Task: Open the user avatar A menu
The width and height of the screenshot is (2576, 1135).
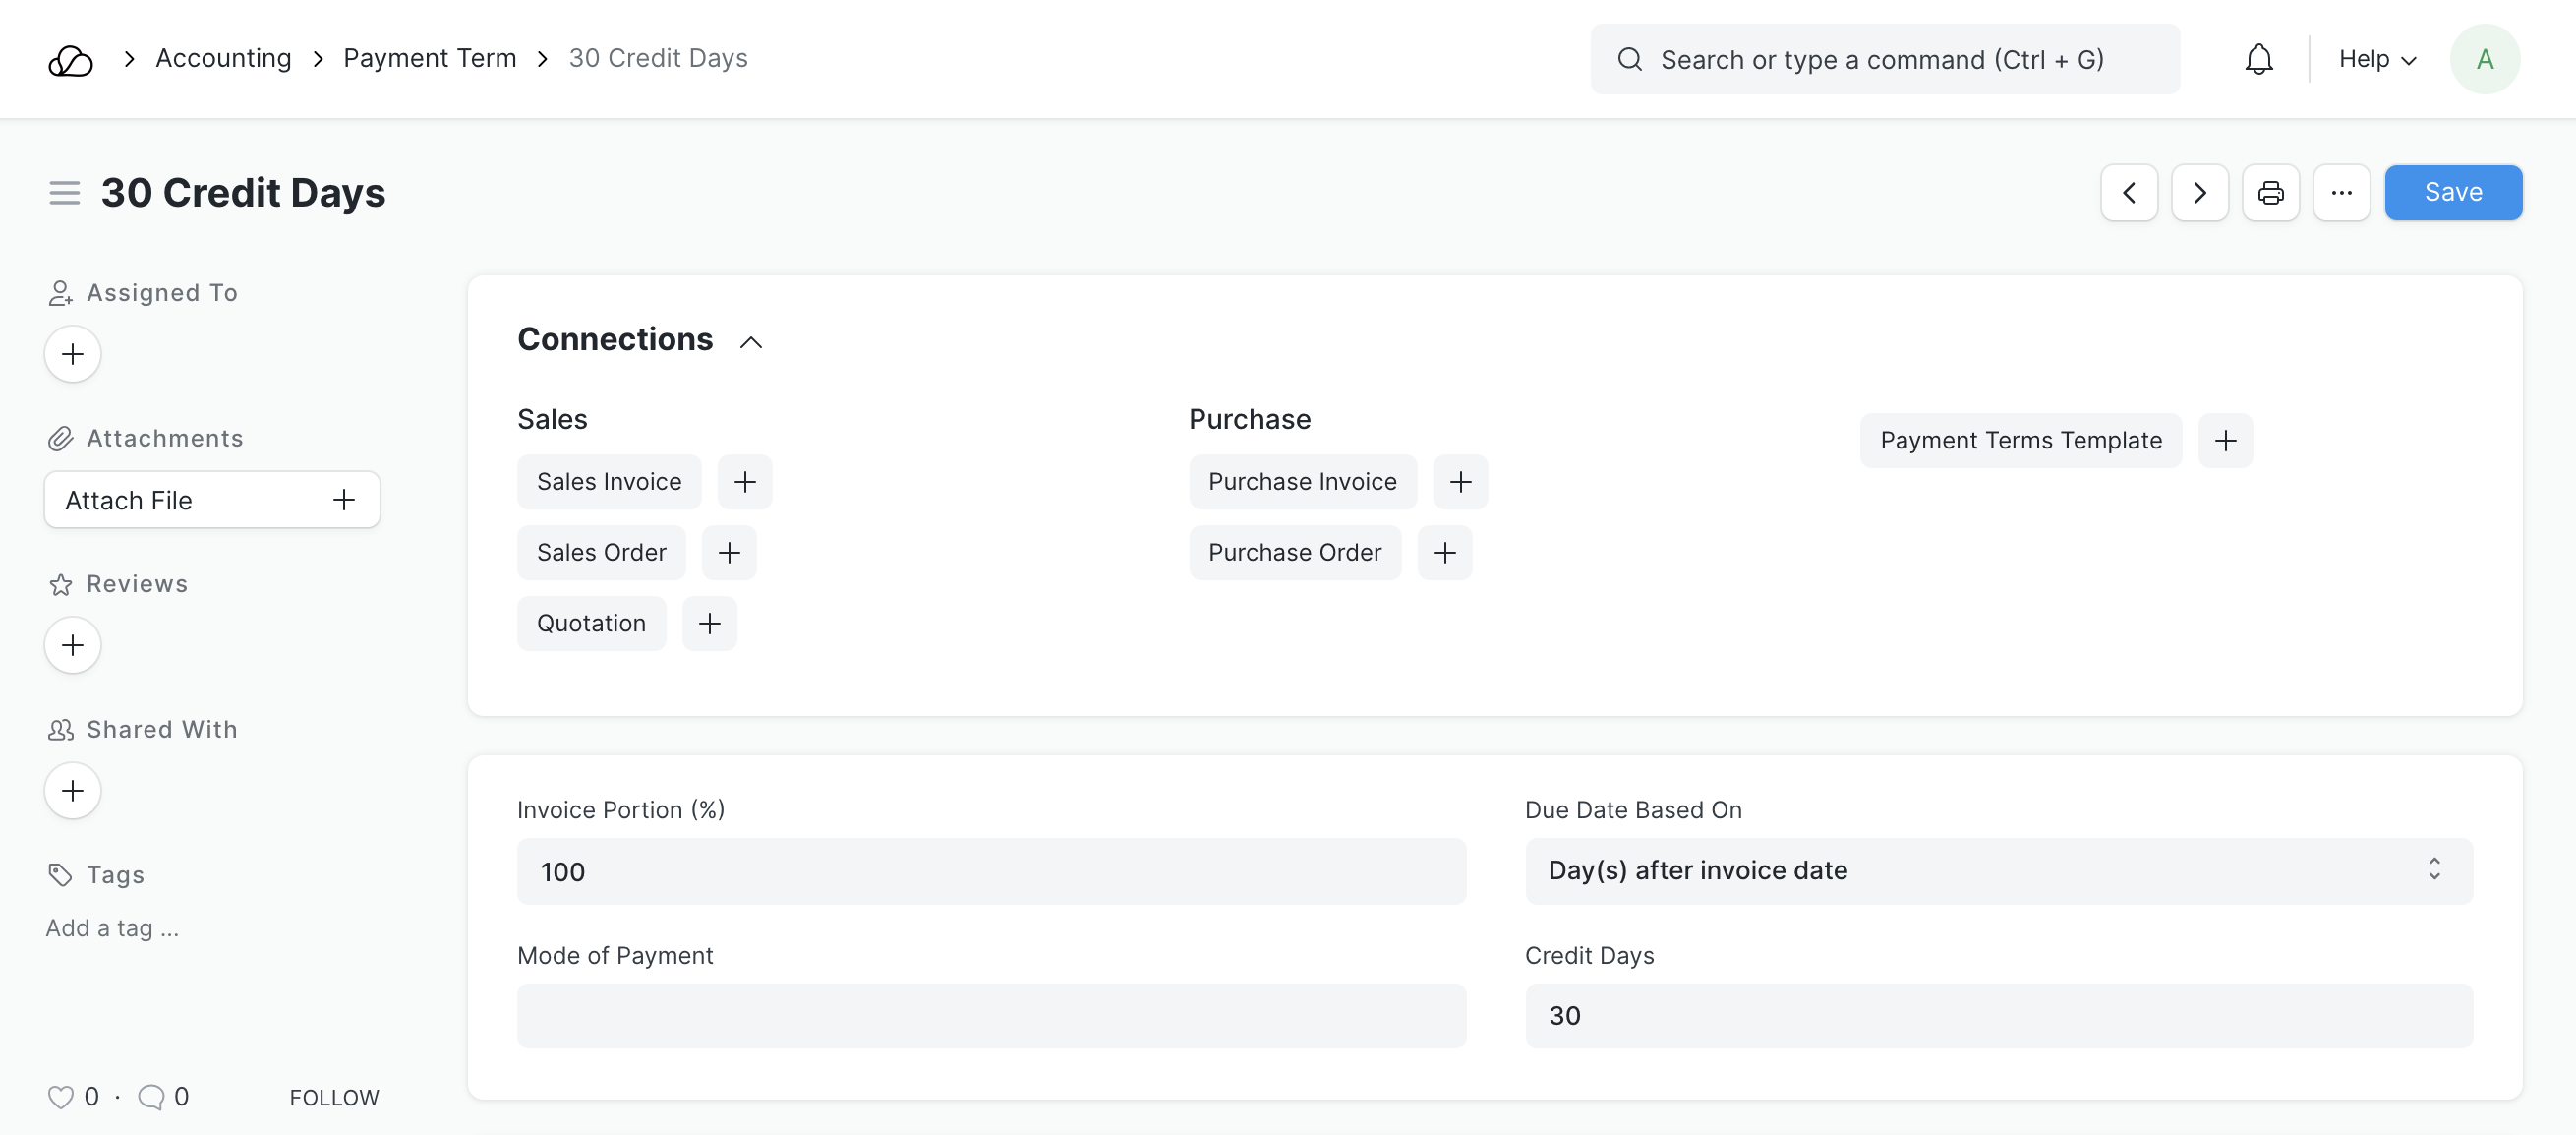Action: point(2484,60)
